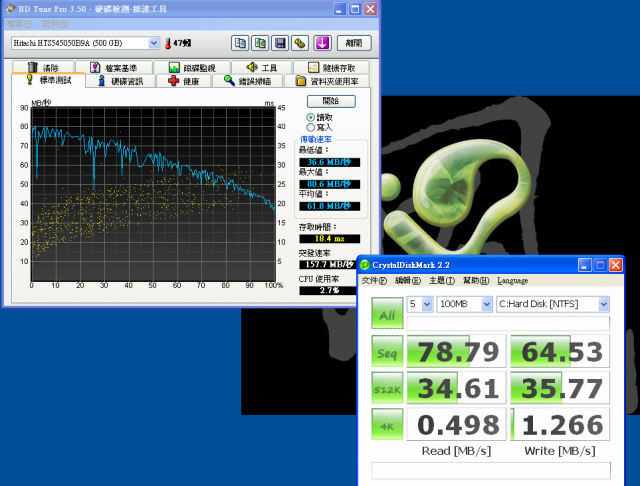Viewport: 640px width, 486px height.
Task: Open the 工具 tools tab
Action: [262, 67]
